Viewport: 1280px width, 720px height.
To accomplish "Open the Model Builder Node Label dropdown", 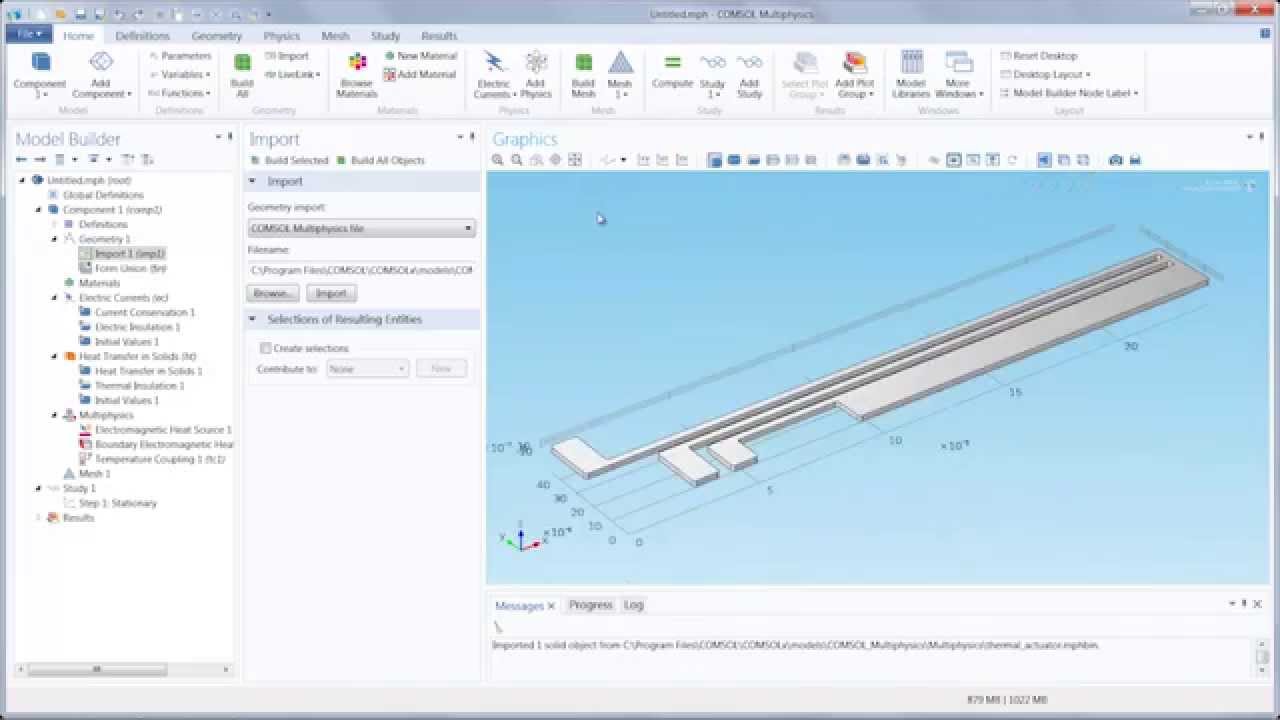I will (x=1069, y=93).
